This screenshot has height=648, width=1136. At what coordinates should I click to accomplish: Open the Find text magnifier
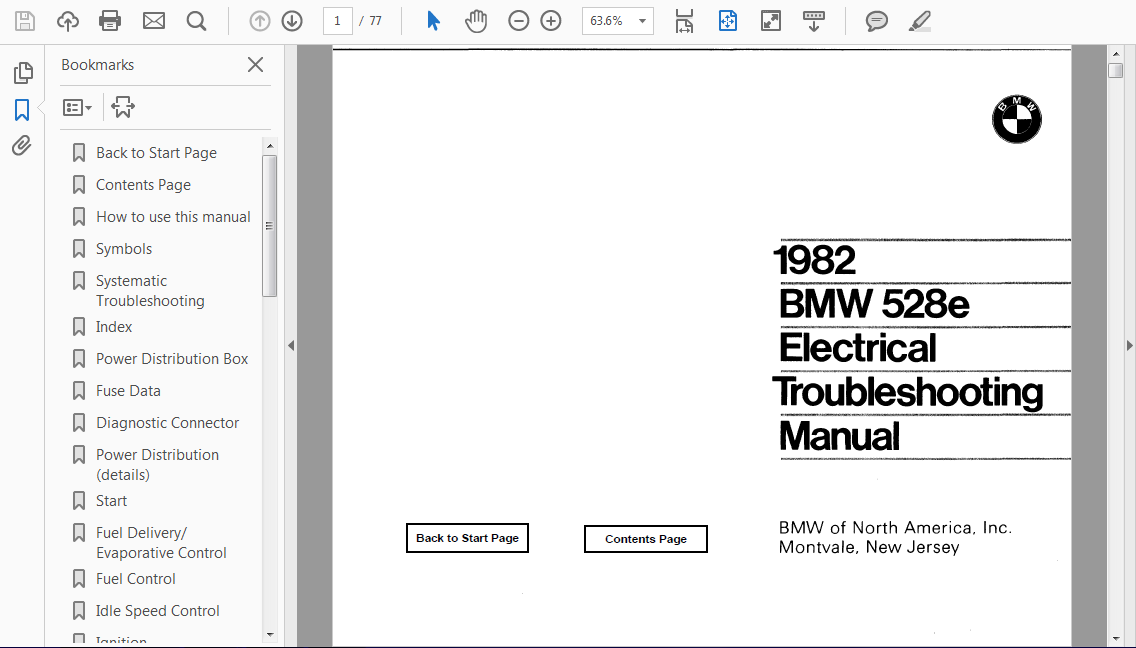[196, 21]
